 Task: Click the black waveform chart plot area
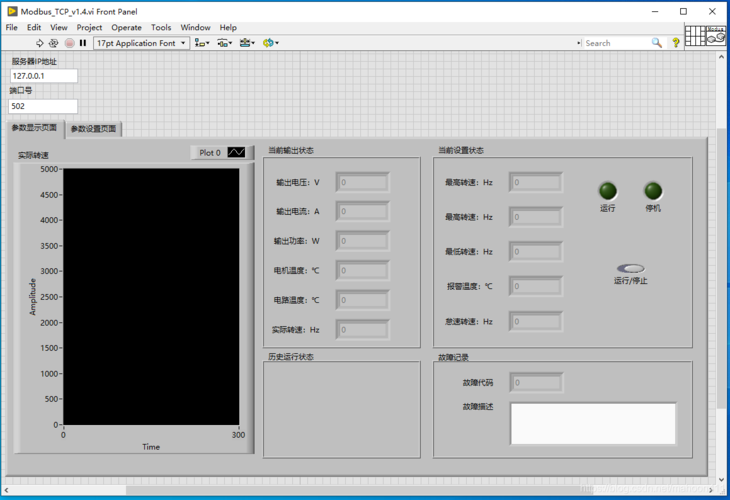click(x=151, y=297)
